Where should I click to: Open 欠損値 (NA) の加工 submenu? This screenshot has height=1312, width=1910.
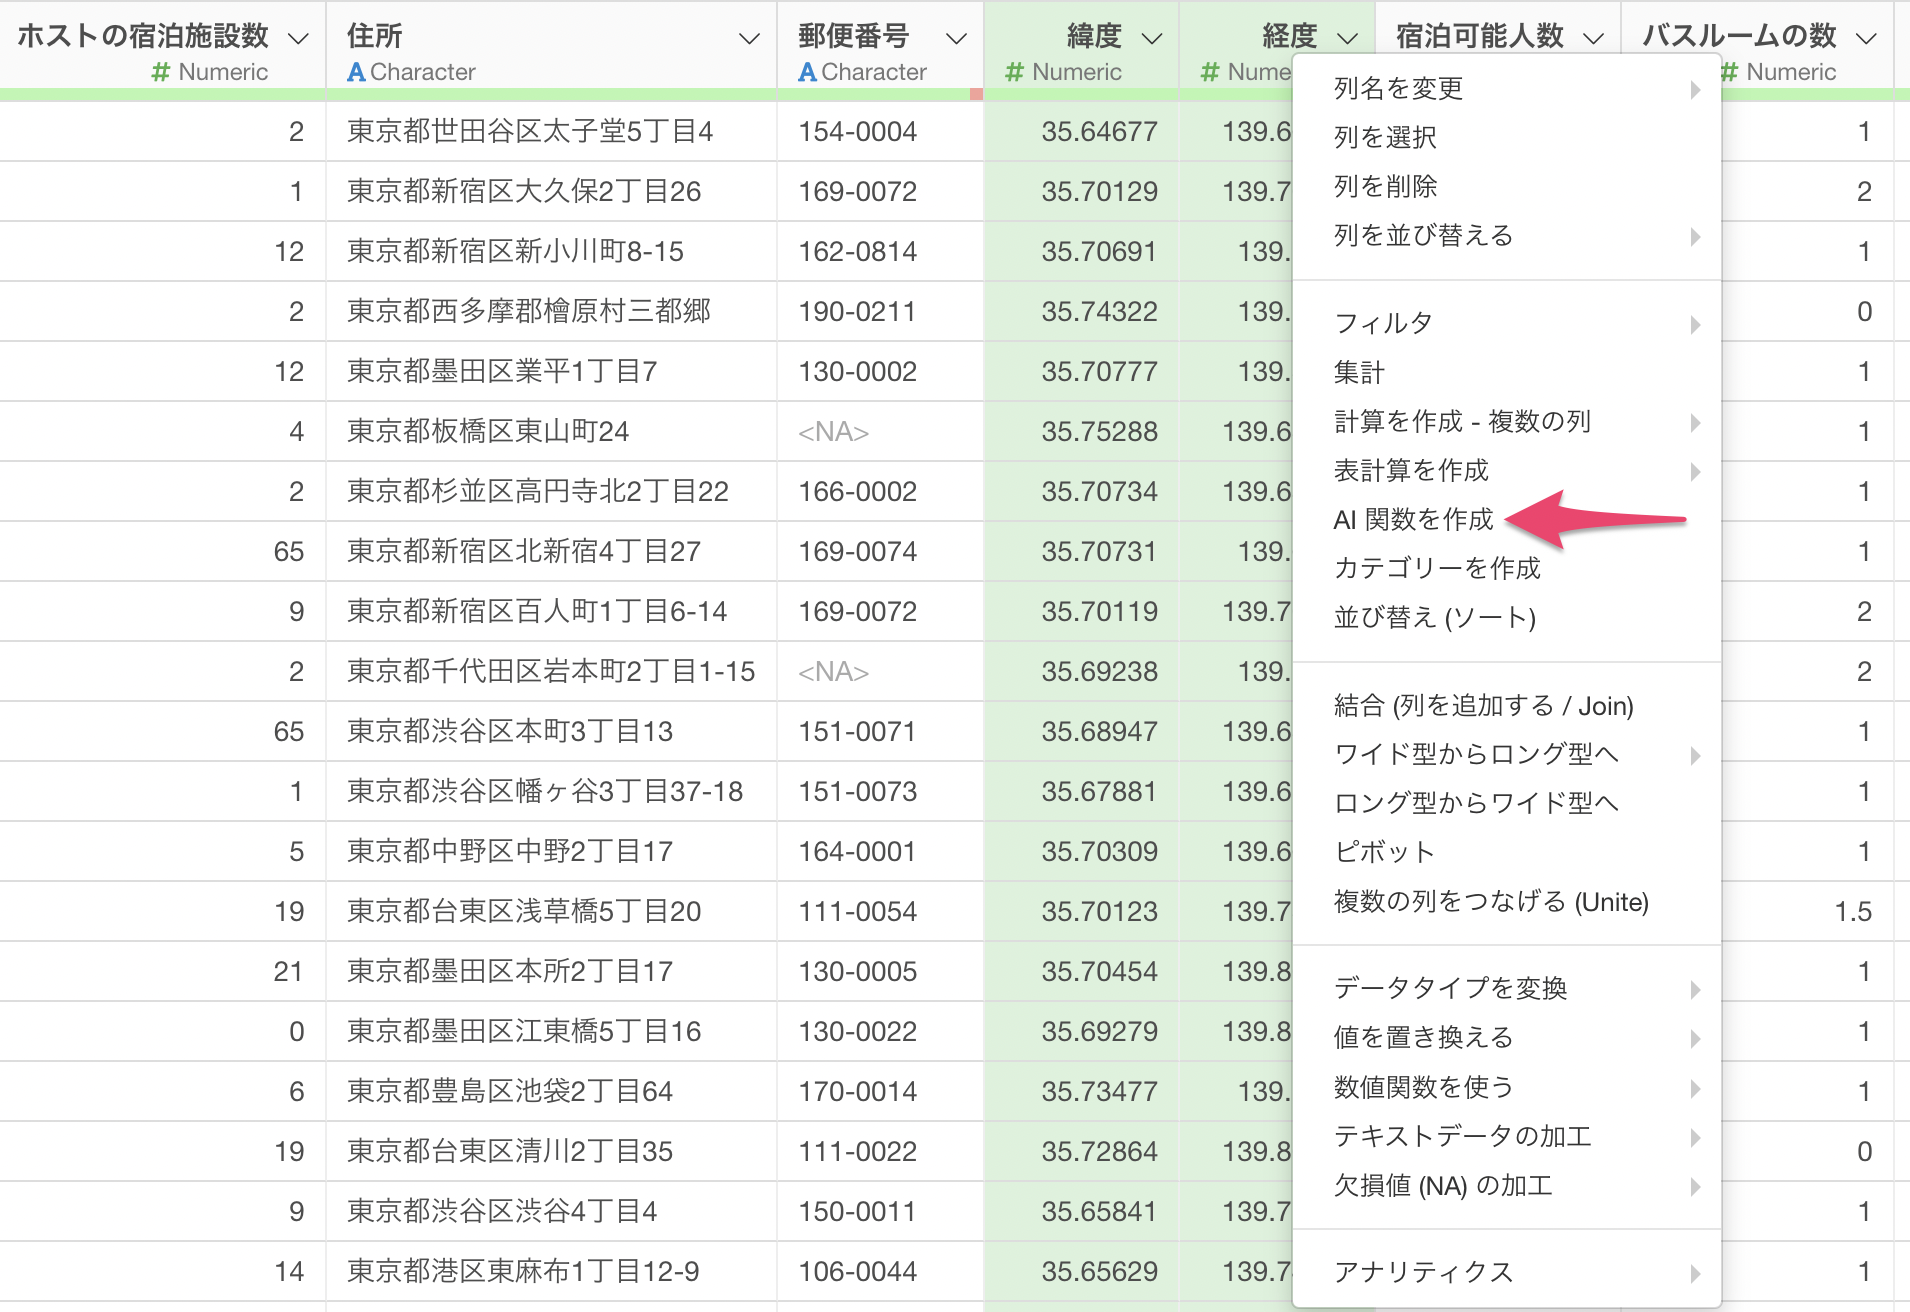click(x=1442, y=1186)
